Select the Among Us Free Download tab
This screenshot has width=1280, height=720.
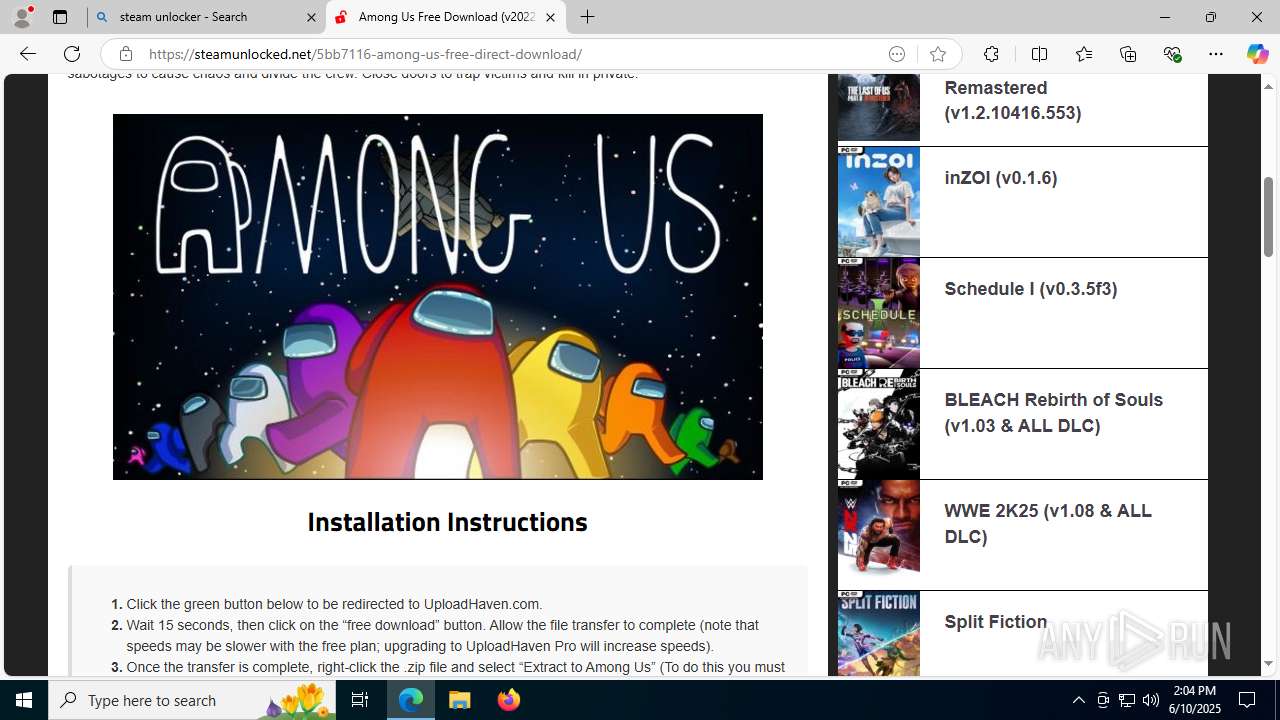(446, 17)
